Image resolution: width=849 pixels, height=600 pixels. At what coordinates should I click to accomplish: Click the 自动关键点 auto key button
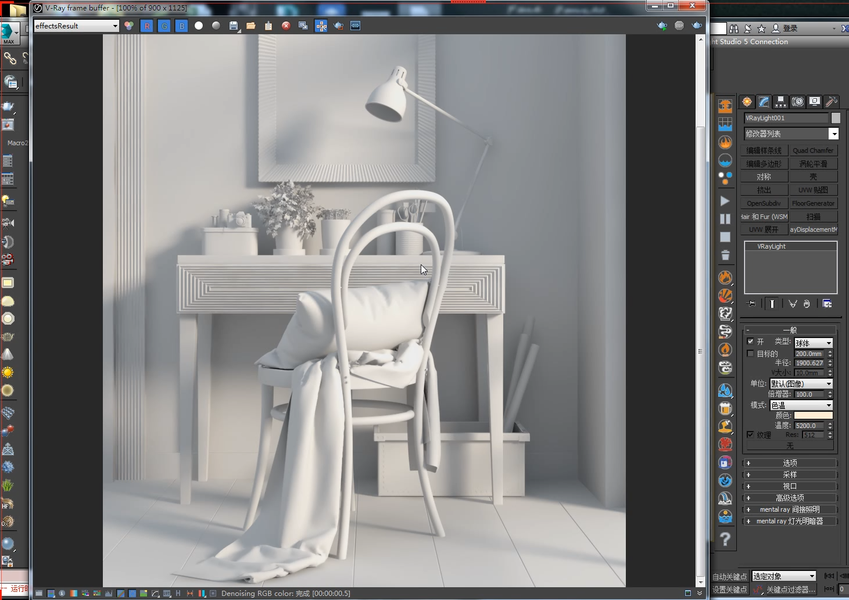tap(730, 576)
